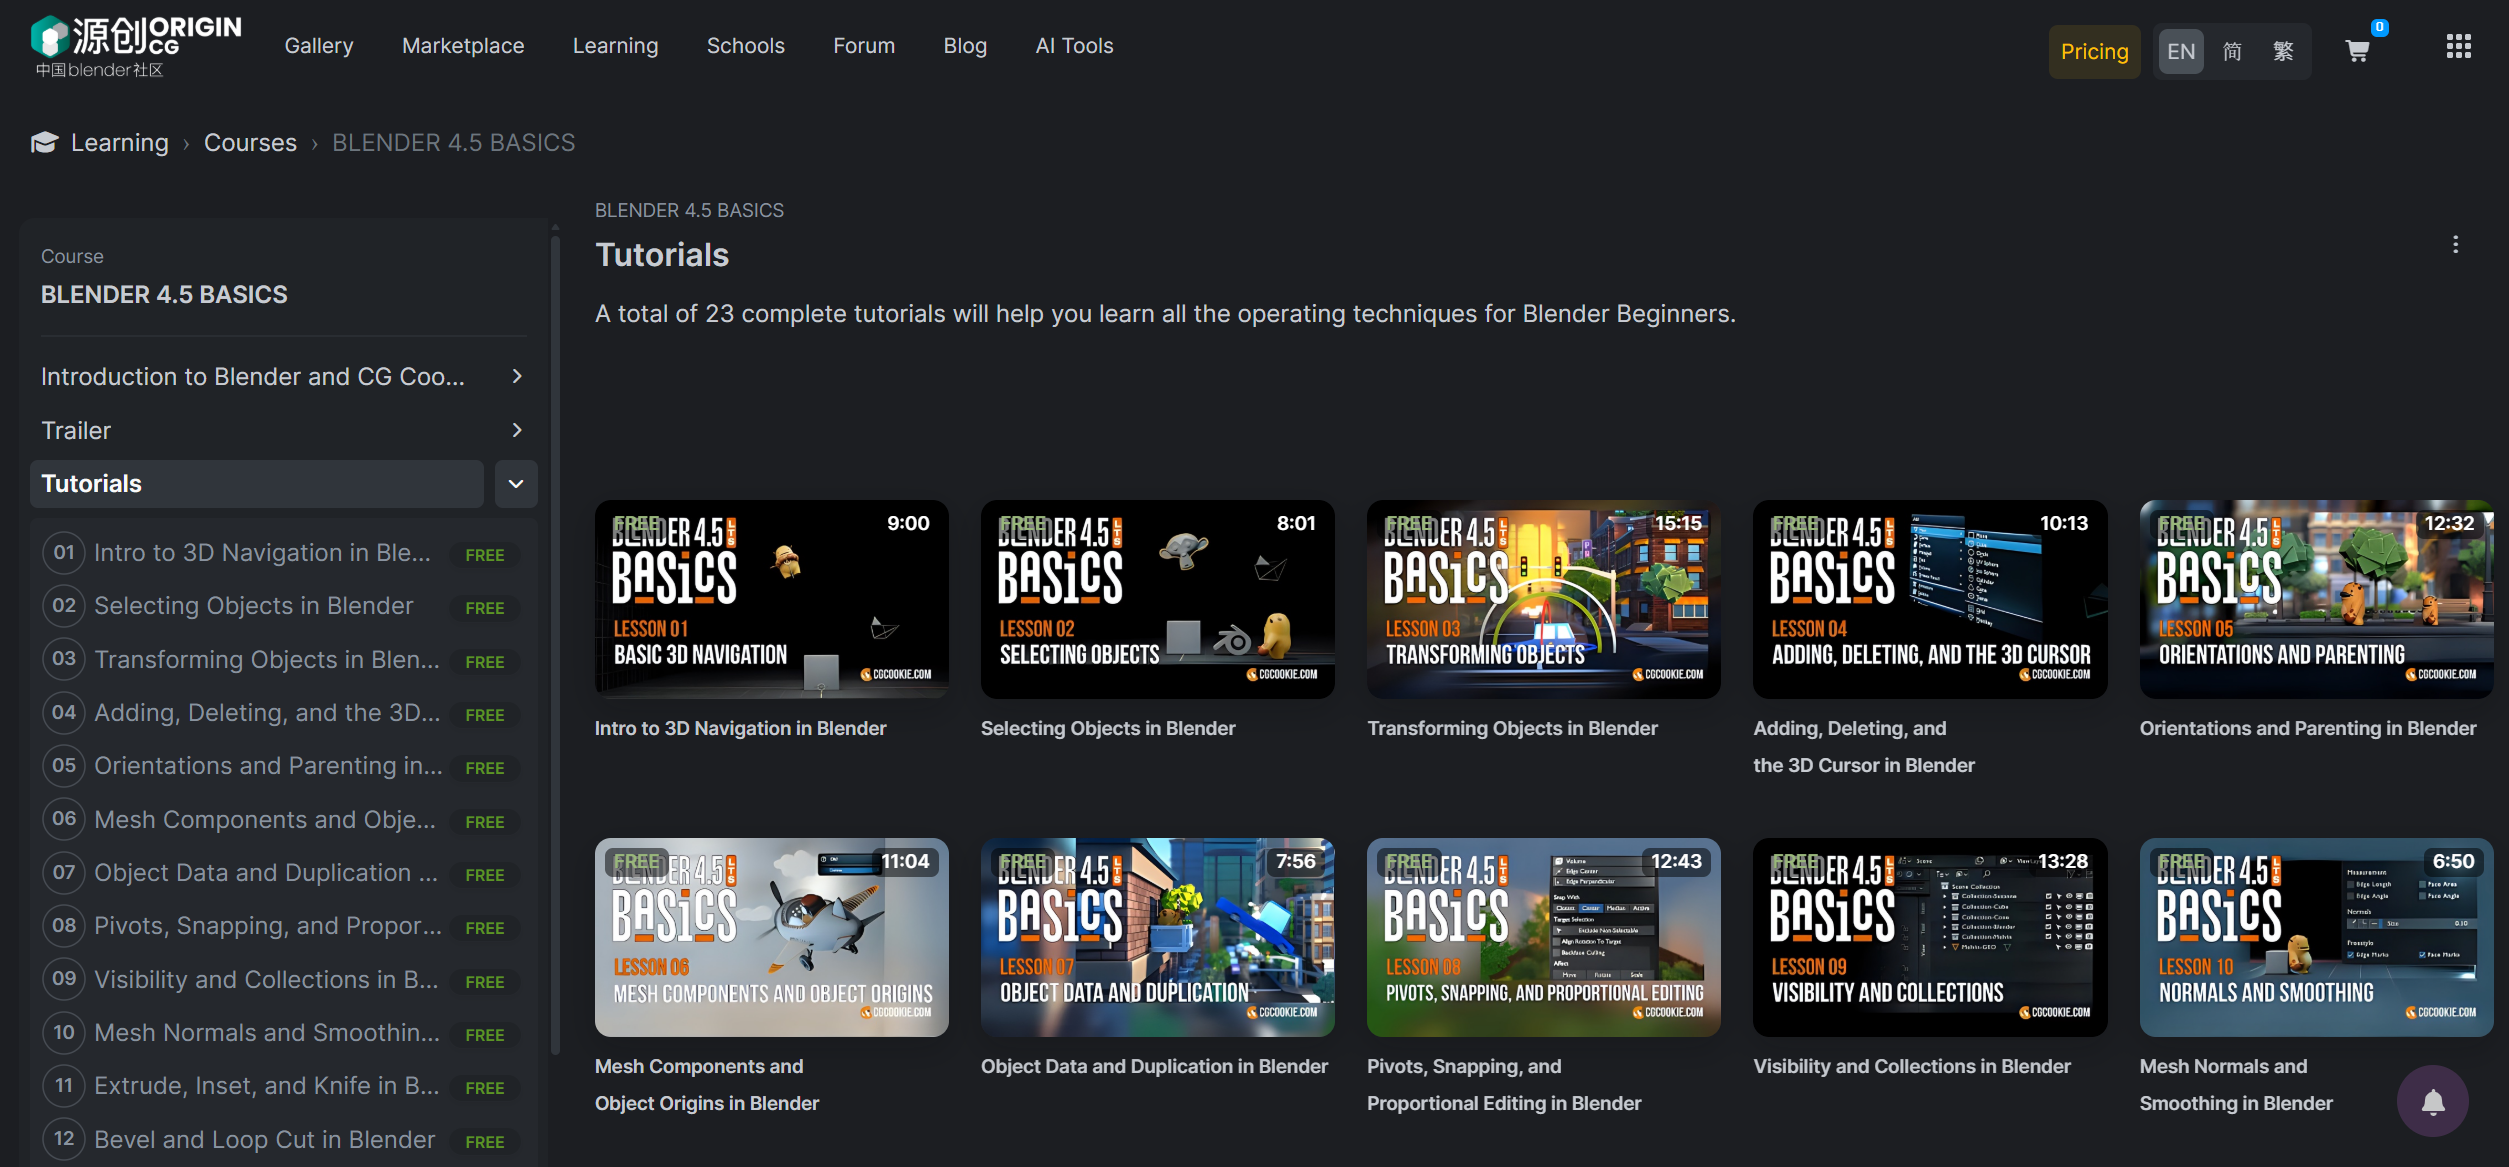Click the notification bell button

[x=2432, y=1101]
